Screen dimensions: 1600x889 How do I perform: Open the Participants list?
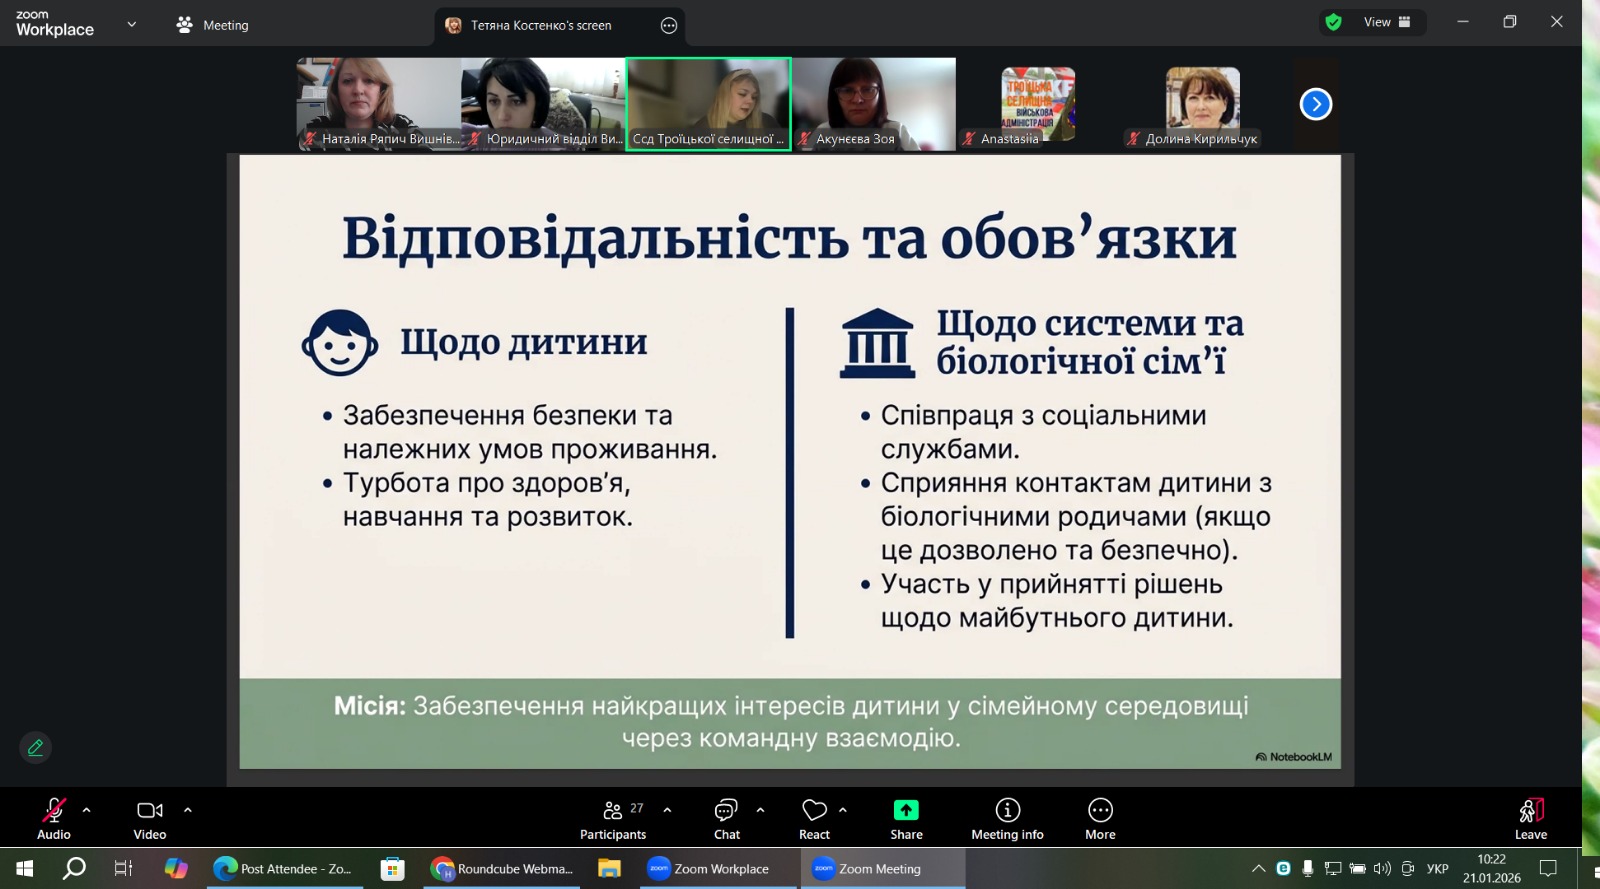point(613,818)
